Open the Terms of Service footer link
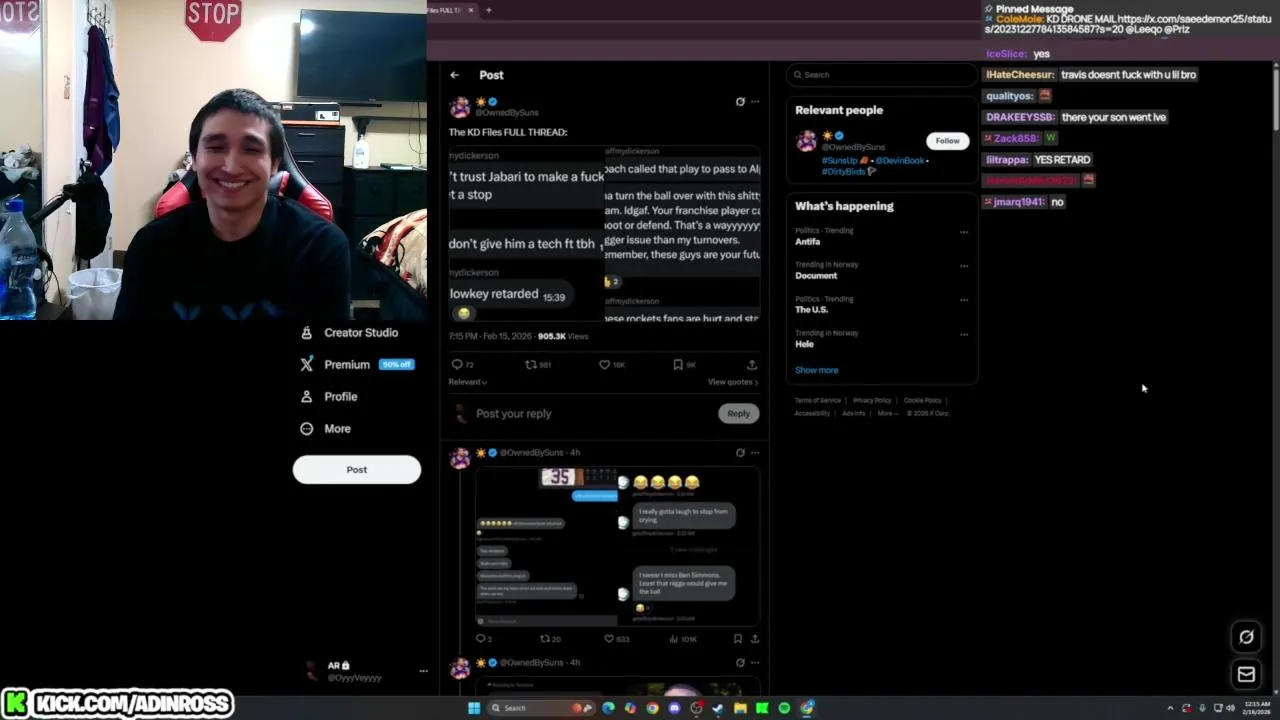 (x=818, y=401)
